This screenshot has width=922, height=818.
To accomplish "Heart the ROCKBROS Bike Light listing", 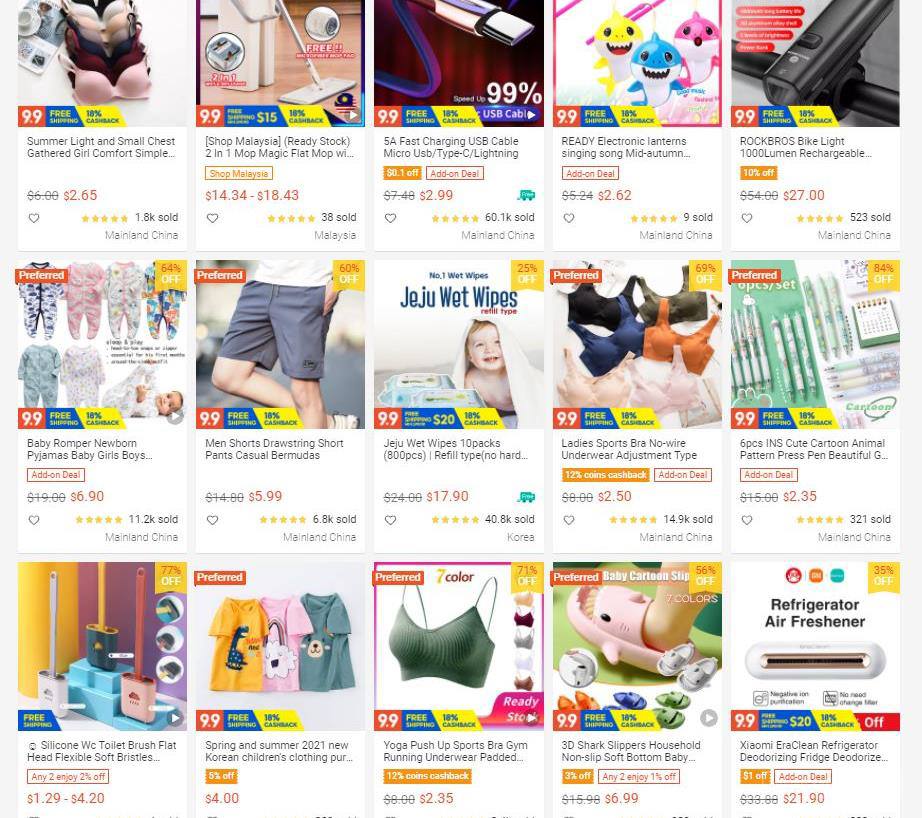I will [747, 218].
